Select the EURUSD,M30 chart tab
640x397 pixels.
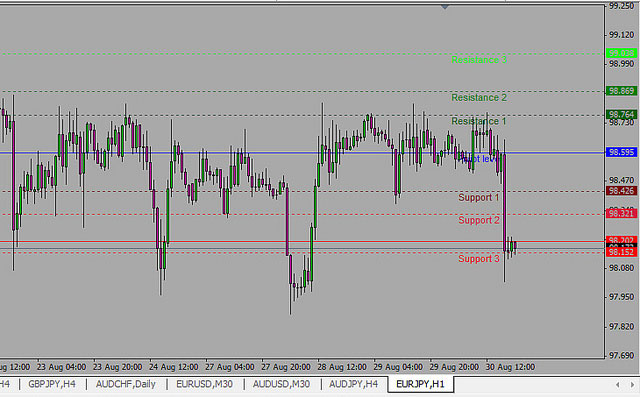[204, 384]
